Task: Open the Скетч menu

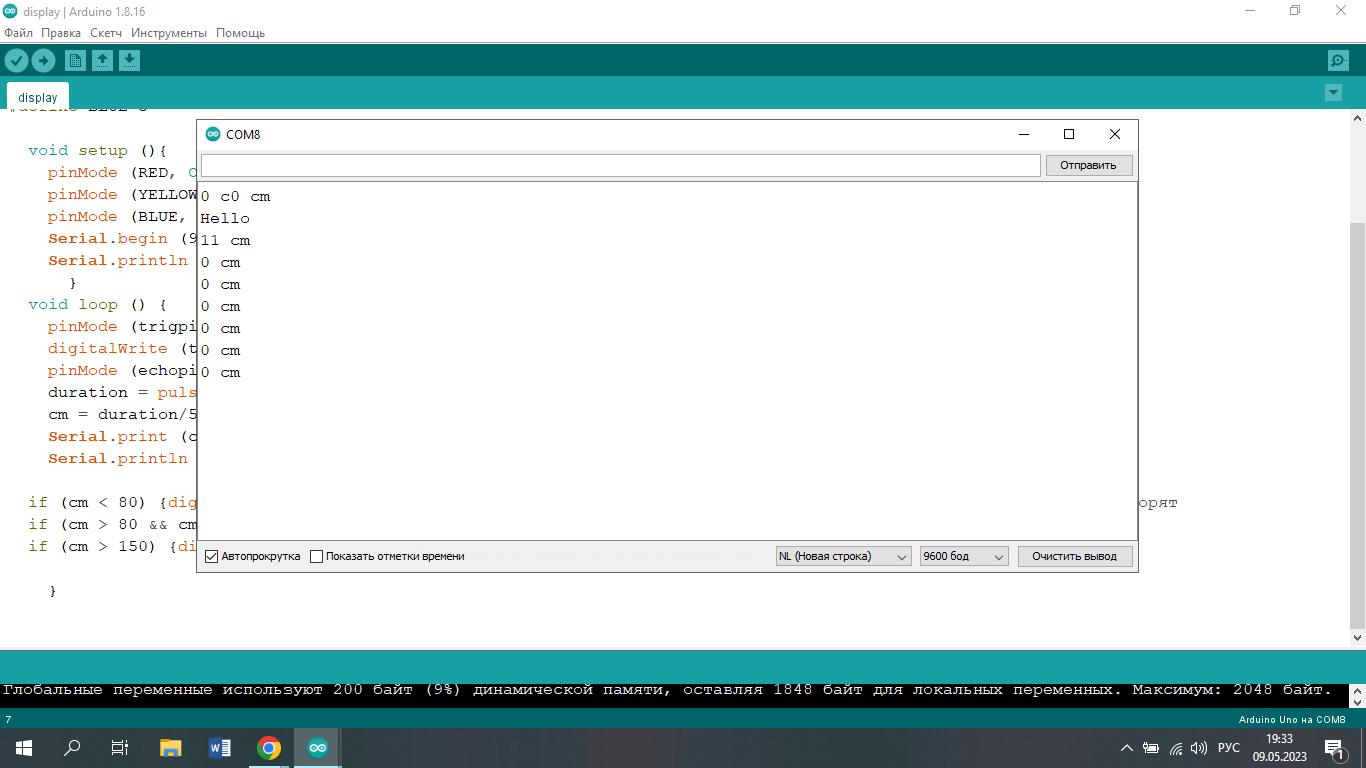Action: pyautogui.click(x=106, y=33)
